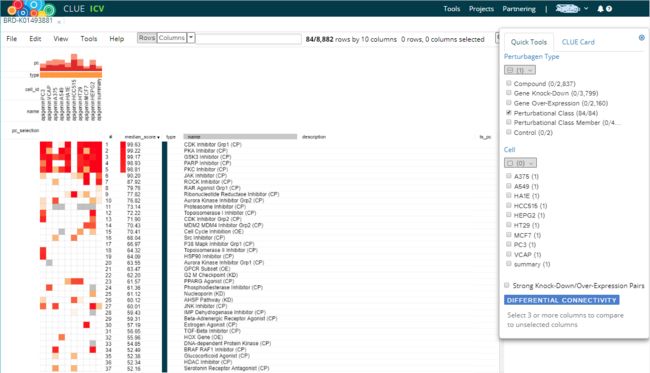Switch to the CLUE Card tab
The image size is (650, 373).
coord(578,42)
